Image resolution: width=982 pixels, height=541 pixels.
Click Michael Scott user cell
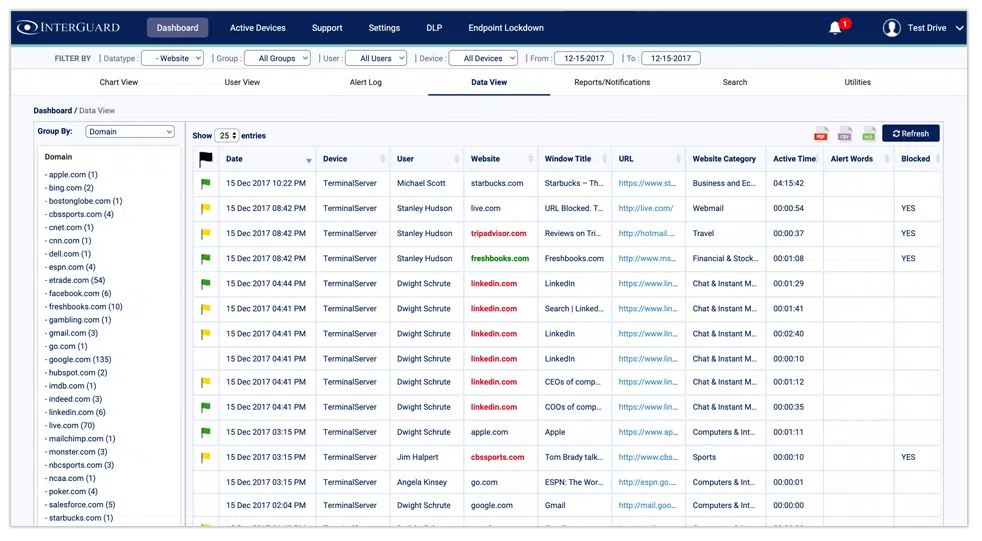point(421,183)
